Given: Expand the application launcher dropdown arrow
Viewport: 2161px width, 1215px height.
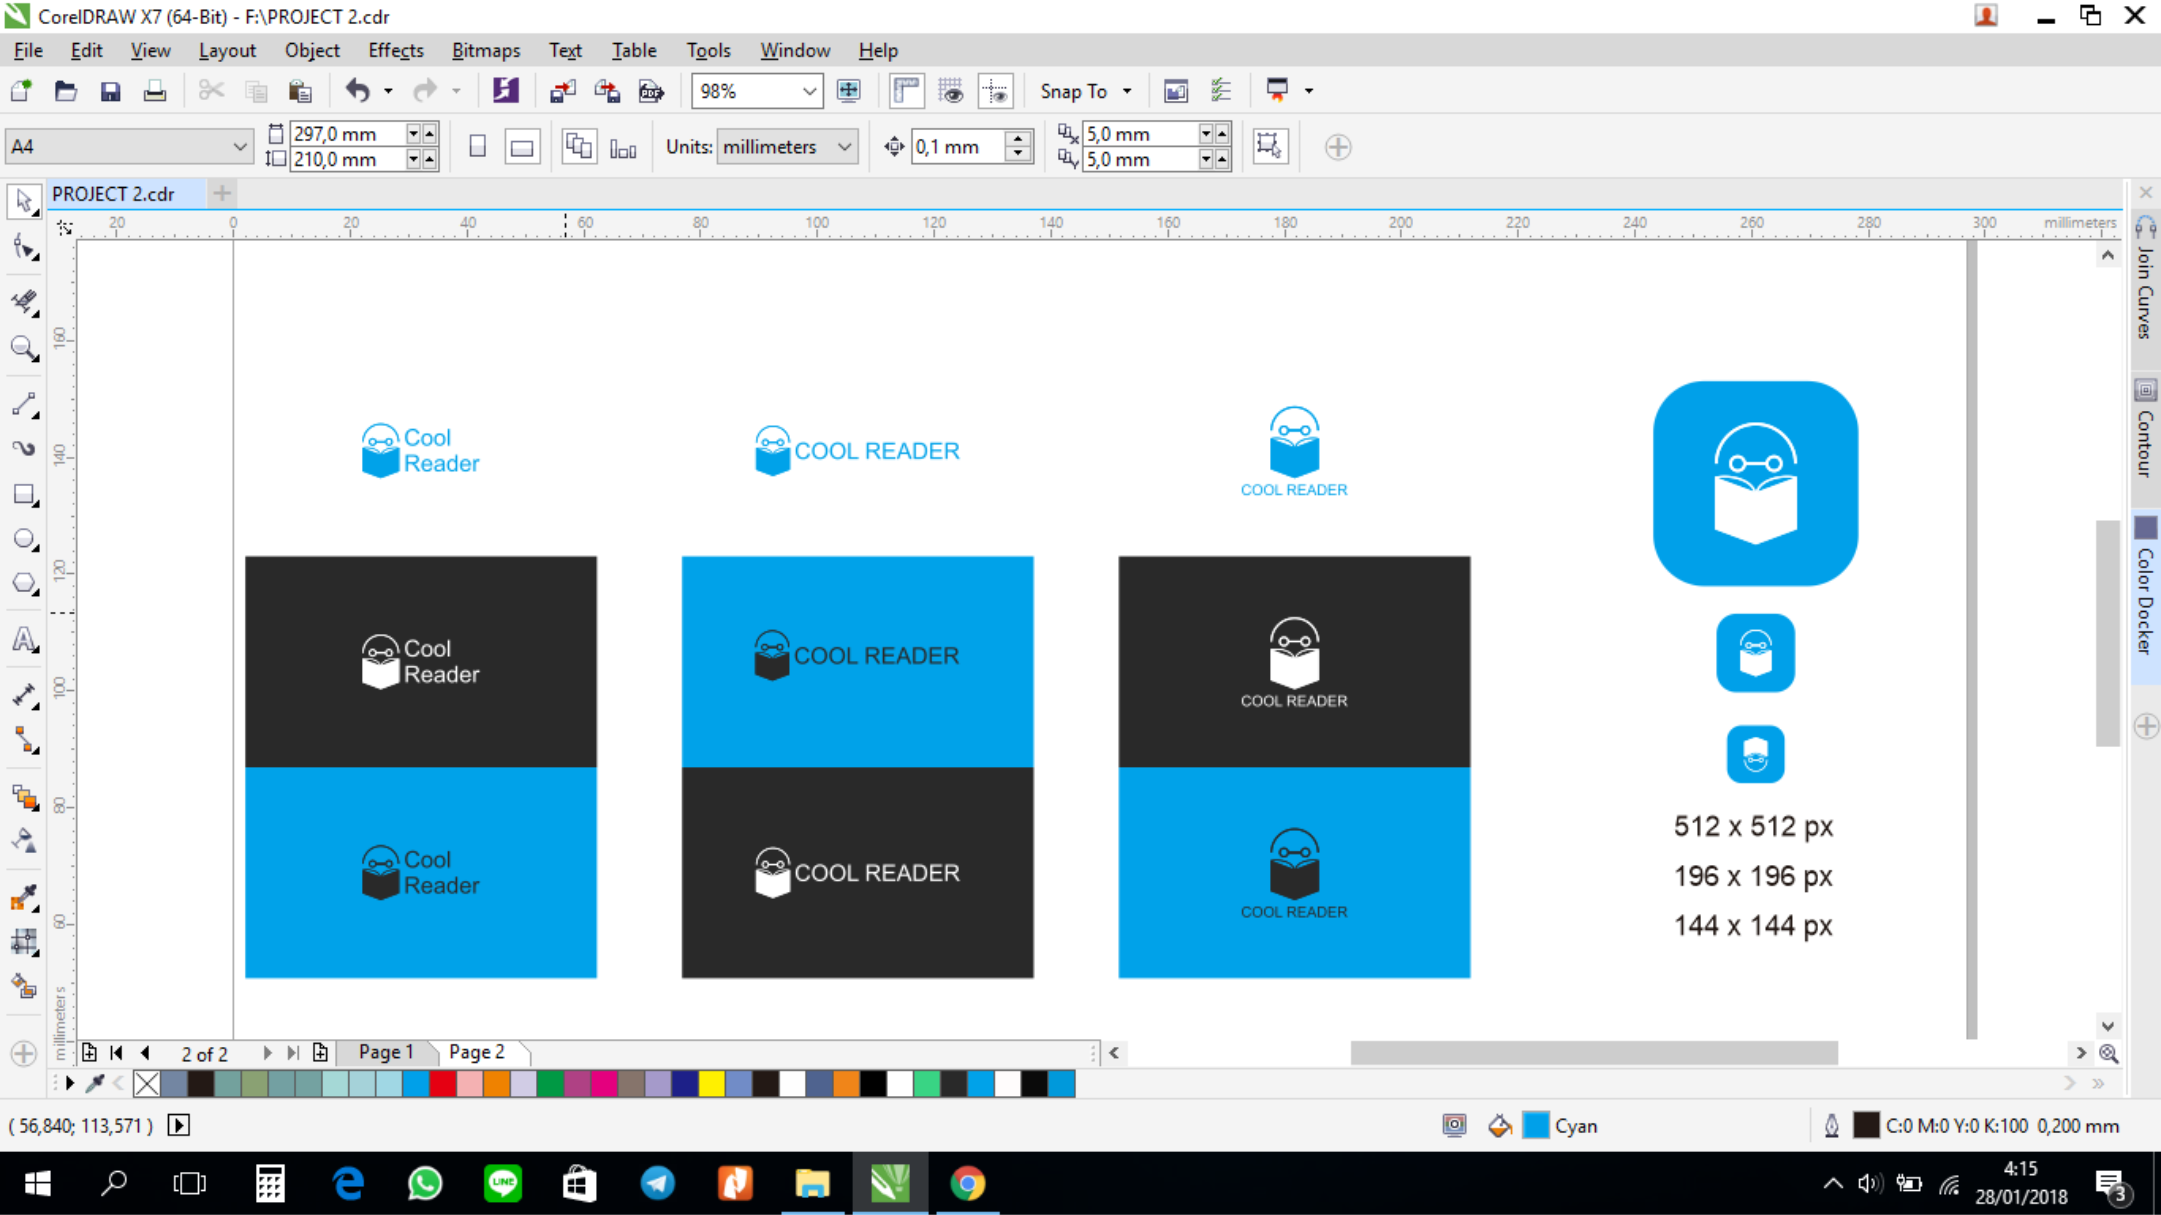Looking at the screenshot, I should pos(1308,91).
